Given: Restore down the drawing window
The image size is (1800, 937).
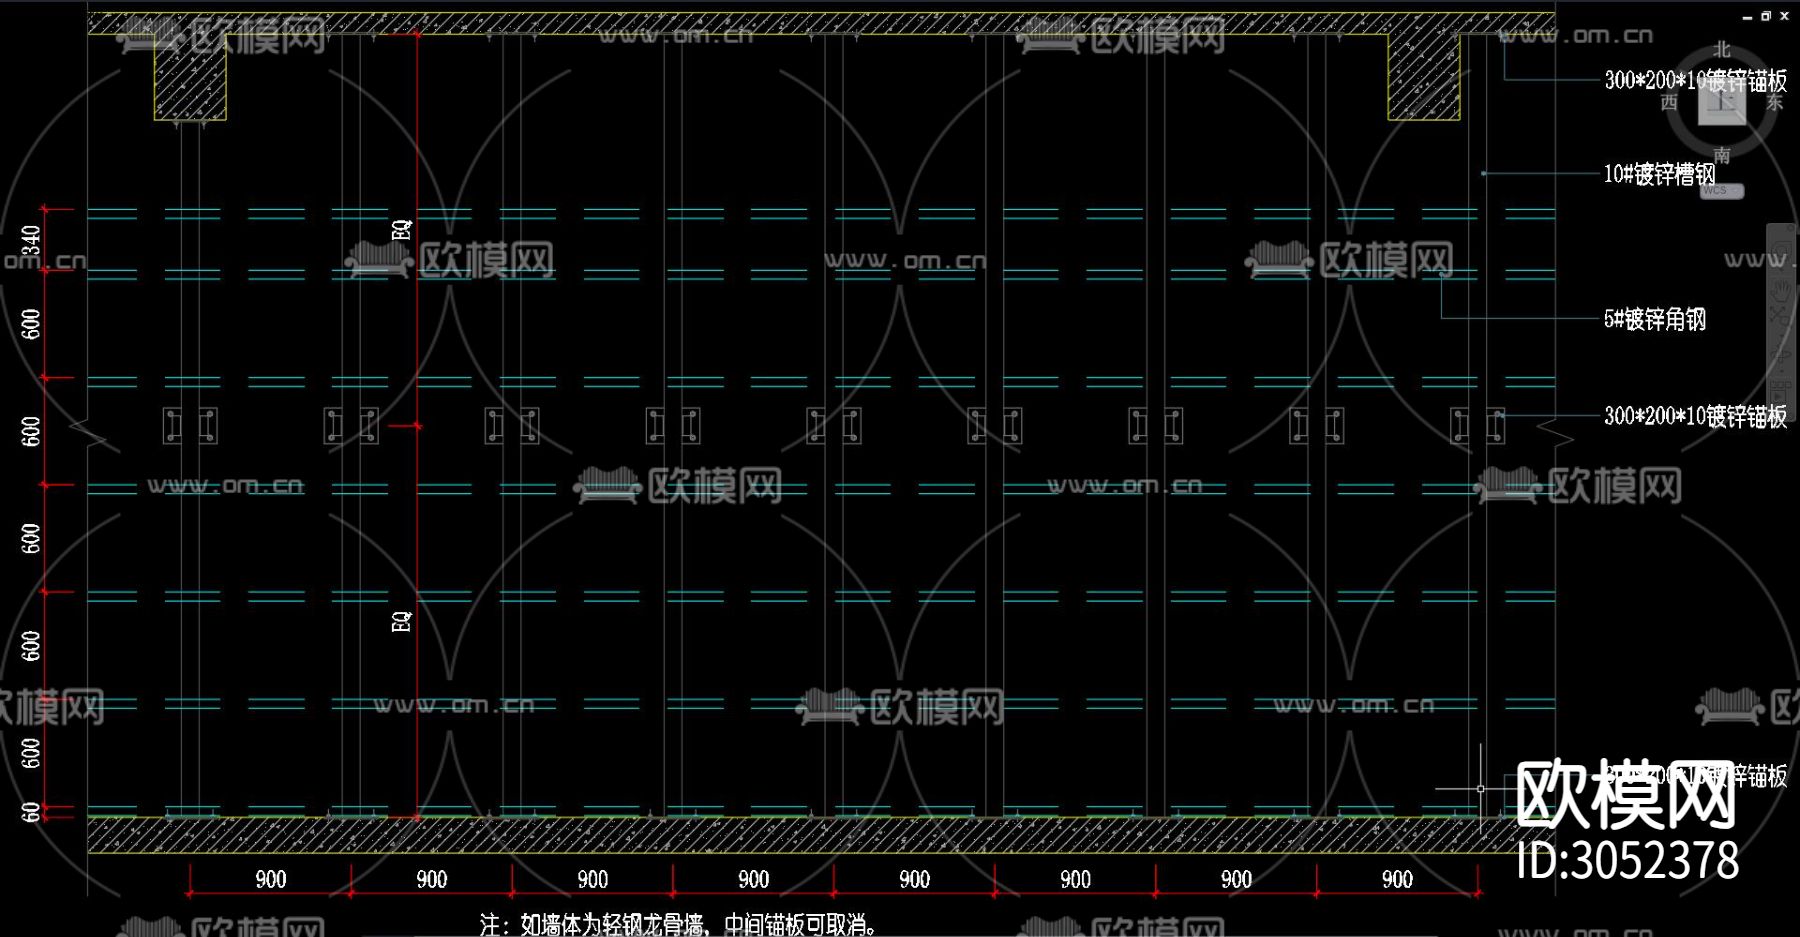Looking at the screenshot, I should 1766,16.
